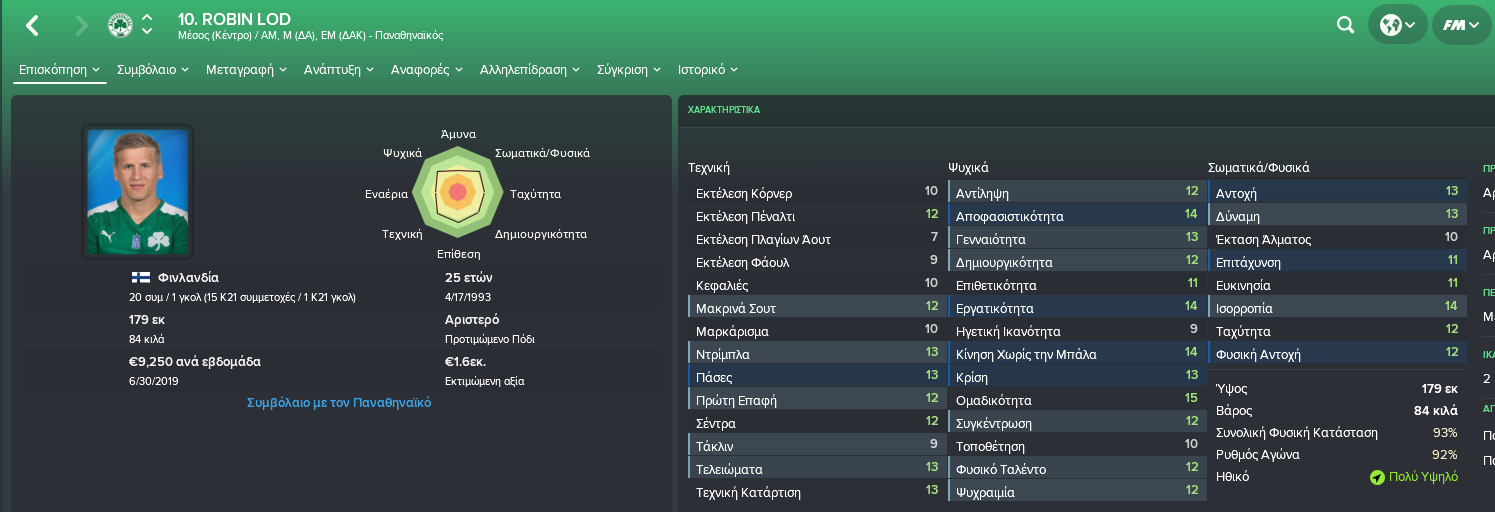Select the player above using up chevron
Image resolution: width=1495 pixels, height=512 pixels.
click(147, 18)
